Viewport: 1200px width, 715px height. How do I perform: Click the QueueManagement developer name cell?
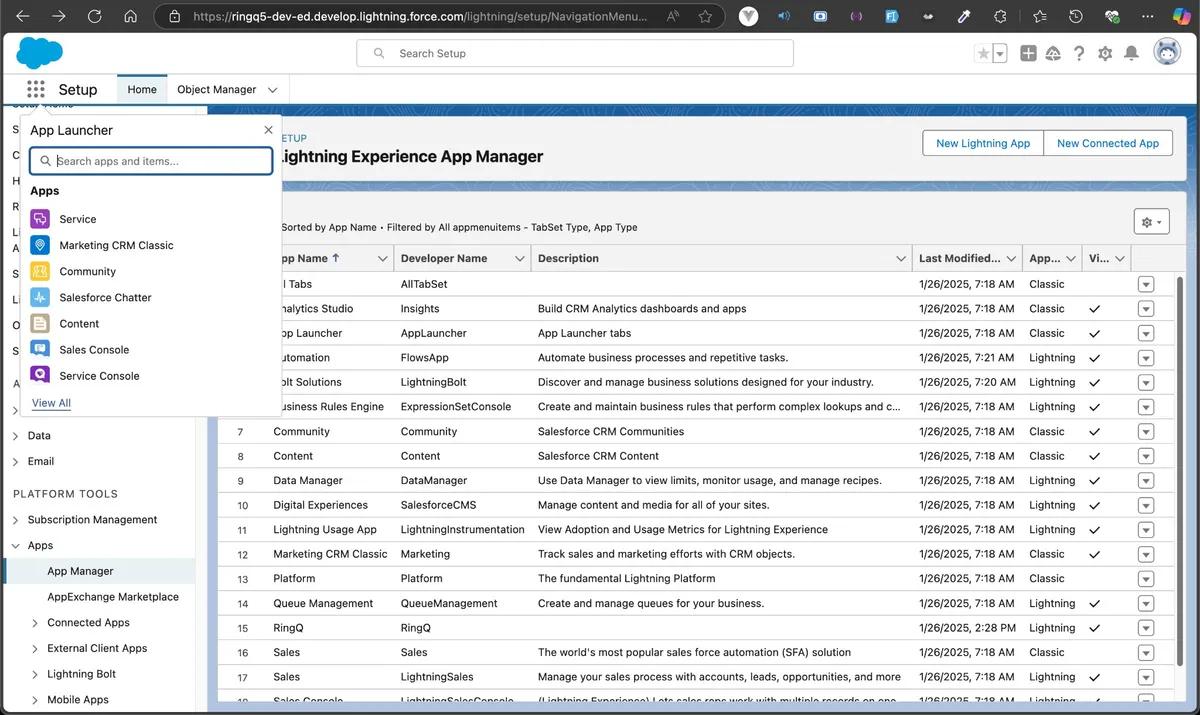click(x=449, y=603)
